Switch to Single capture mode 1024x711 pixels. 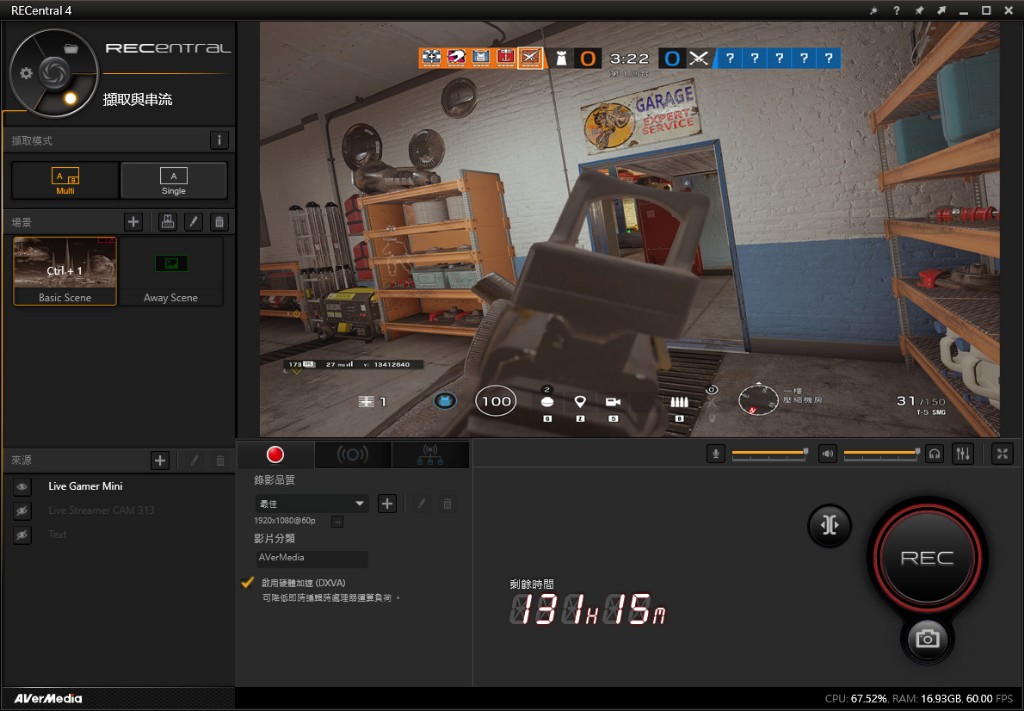click(174, 180)
